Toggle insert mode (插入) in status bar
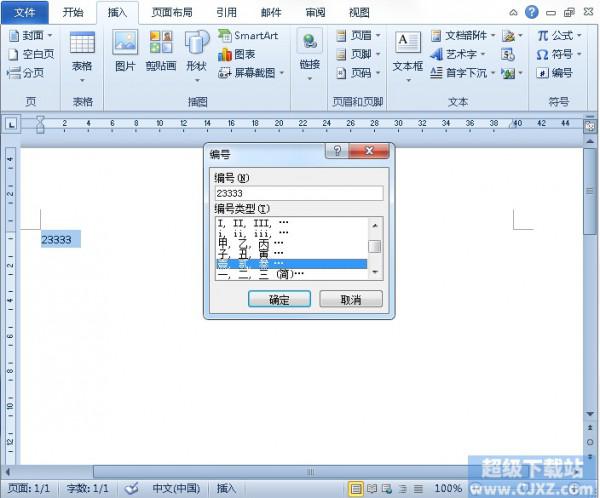The width and height of the screenshot is (600, 498). point(226,488)
